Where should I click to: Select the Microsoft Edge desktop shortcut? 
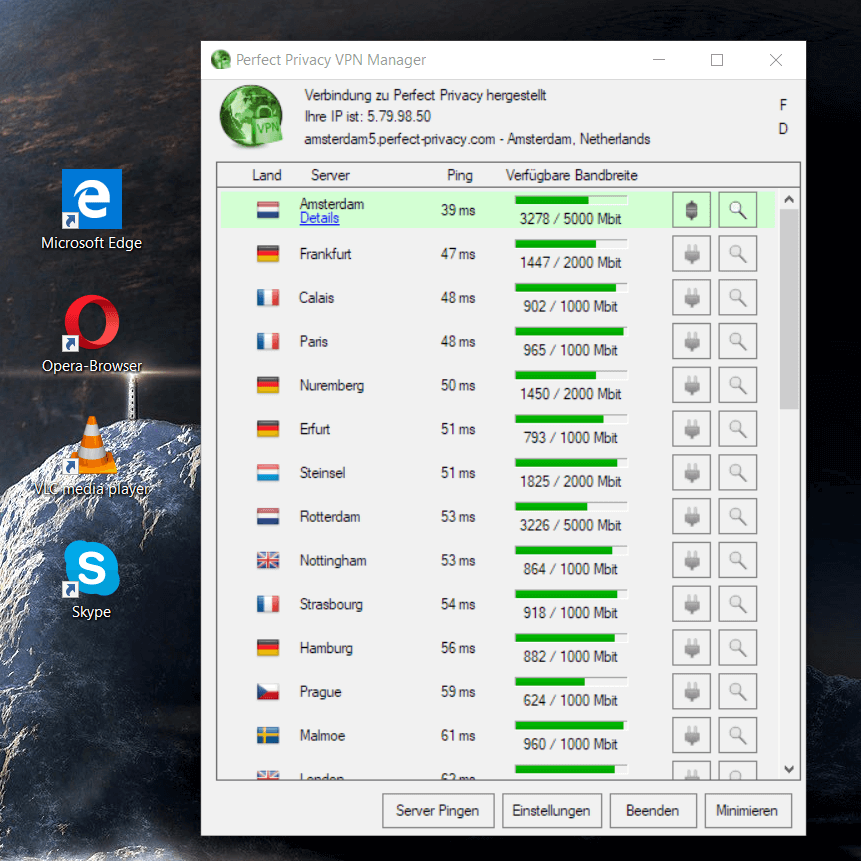point(92,210)
